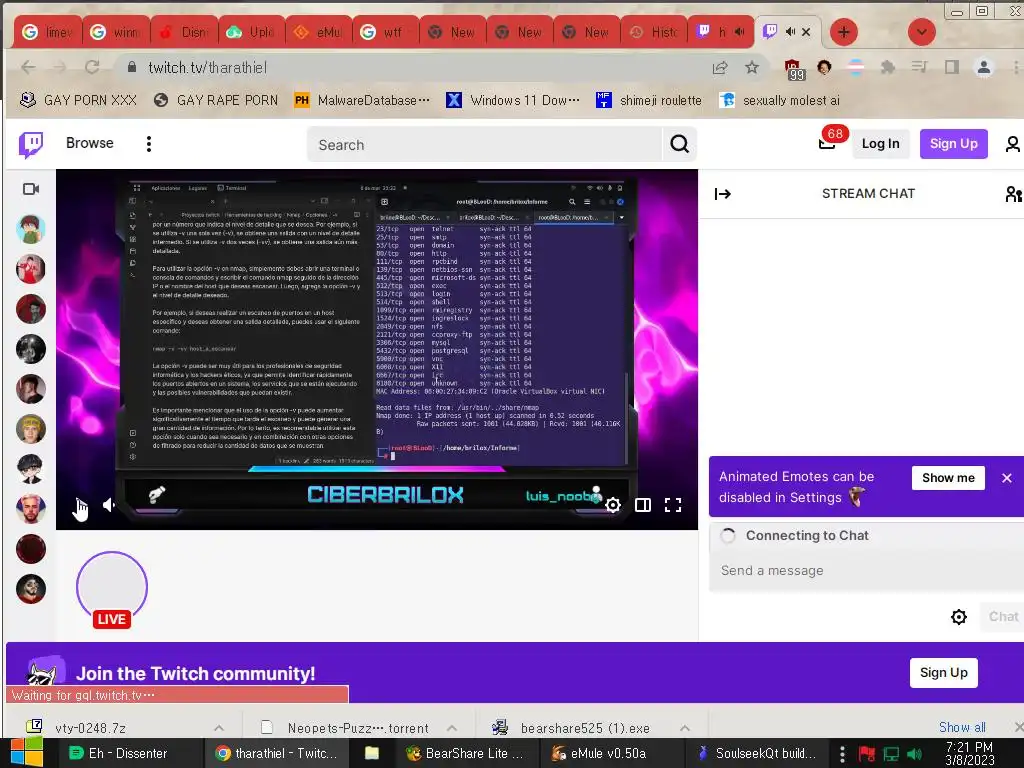Open the Twitch more options menu

tap(149, 144)
